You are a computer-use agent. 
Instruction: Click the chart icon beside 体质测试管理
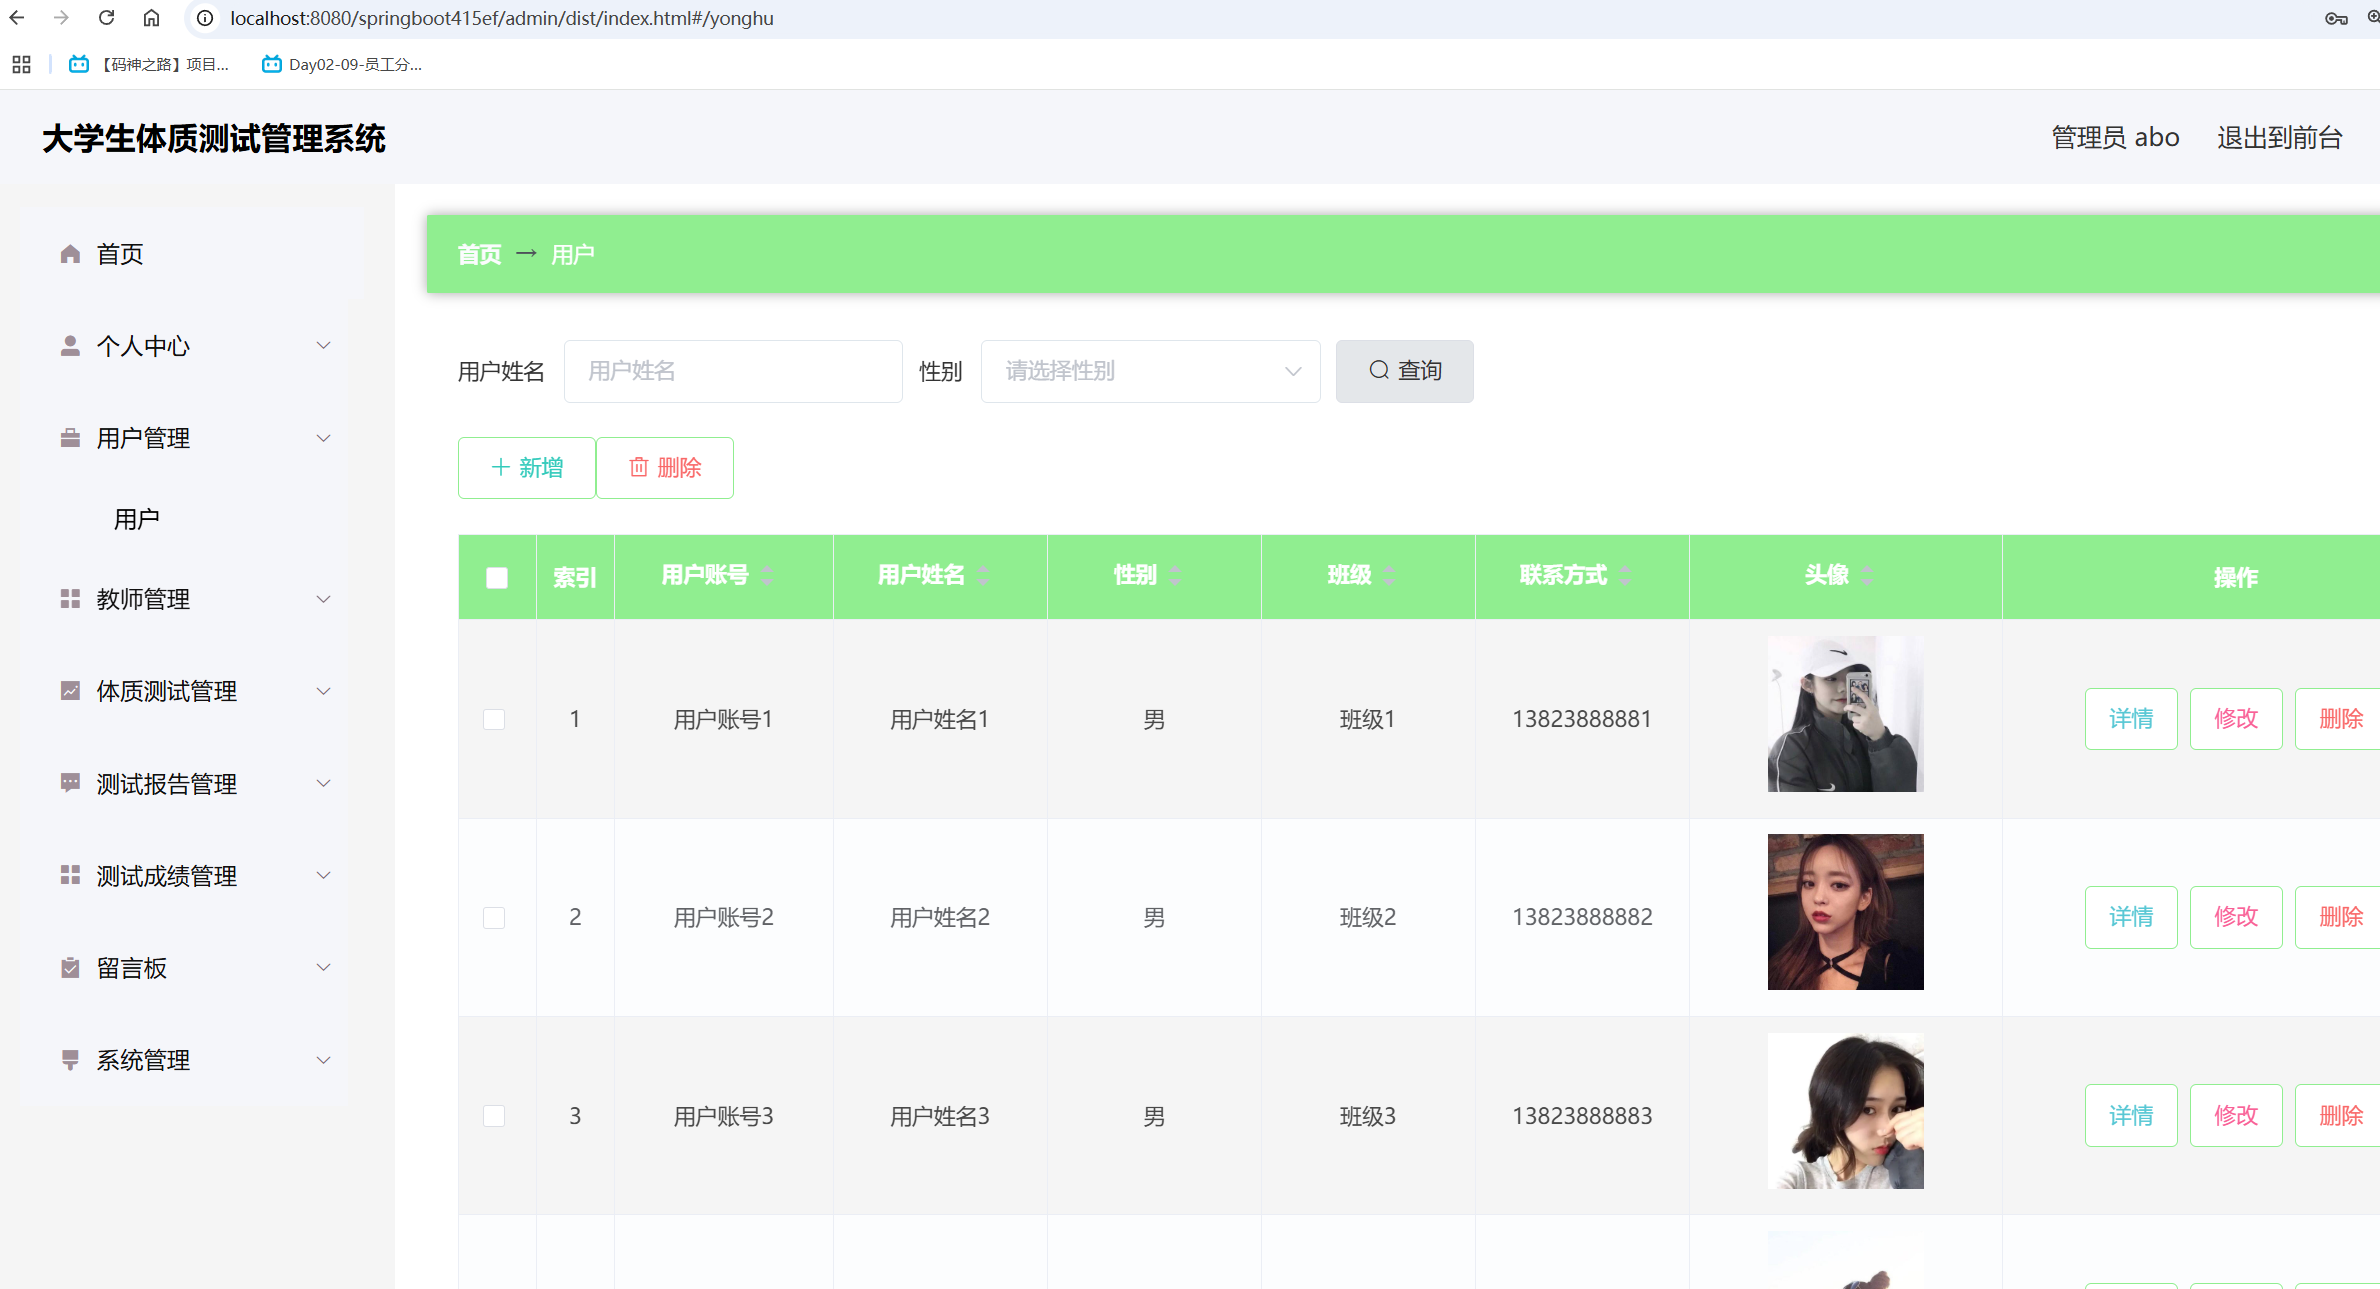(x=70, y=691)
